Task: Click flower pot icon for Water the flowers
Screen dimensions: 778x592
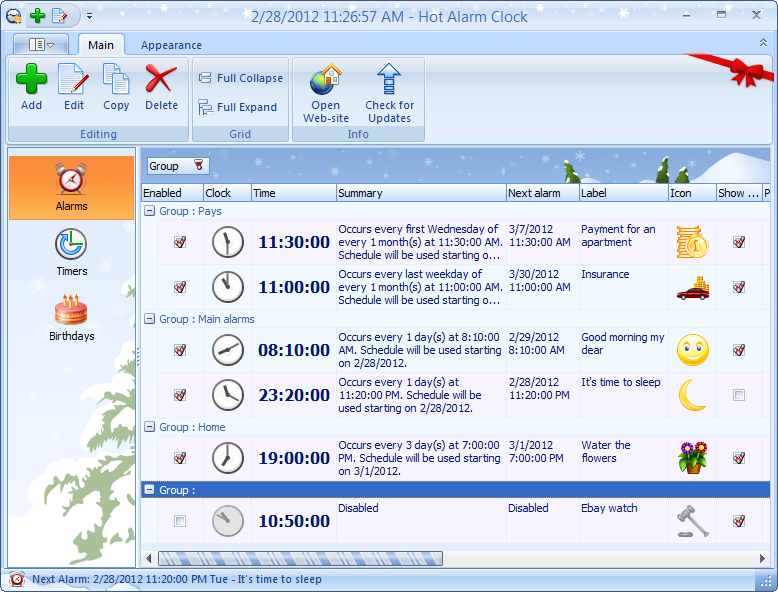Action: (693, 458)
